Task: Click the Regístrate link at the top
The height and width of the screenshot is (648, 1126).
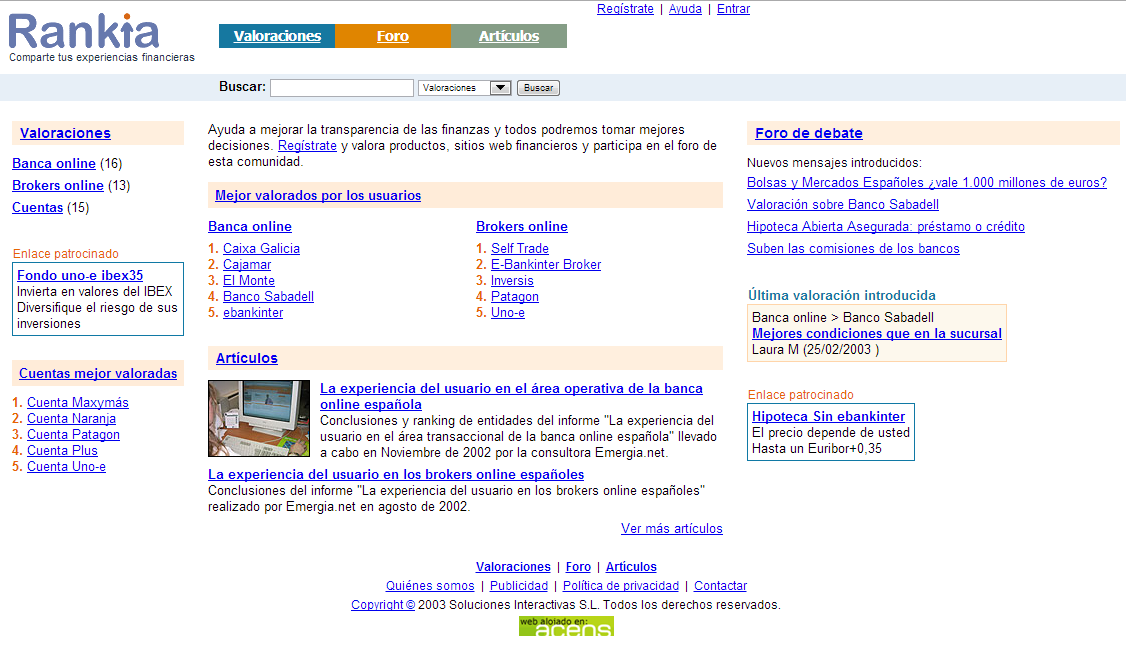Action: (625, 9)
